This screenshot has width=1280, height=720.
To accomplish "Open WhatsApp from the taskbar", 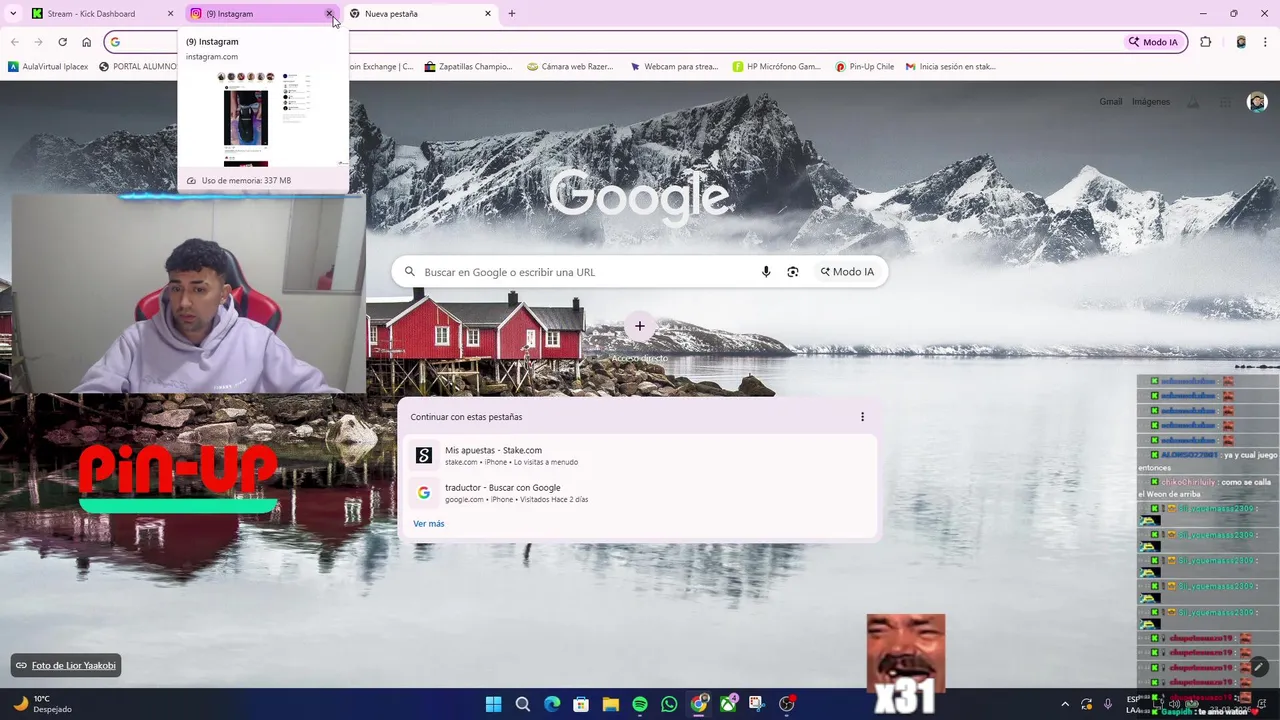I will (x=669, y=704).
